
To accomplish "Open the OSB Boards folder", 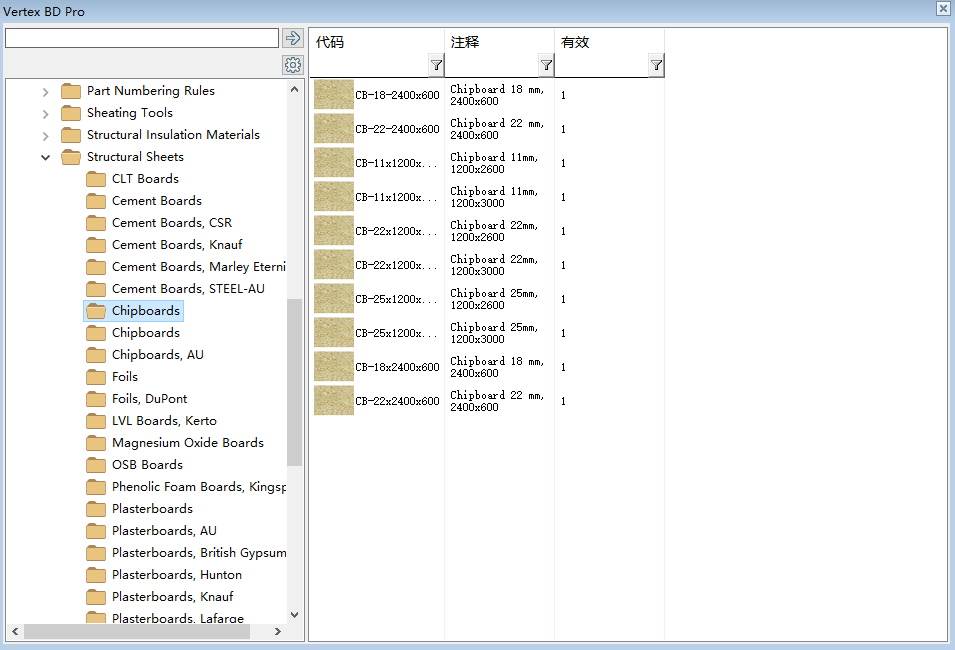I will click(147, 464).
